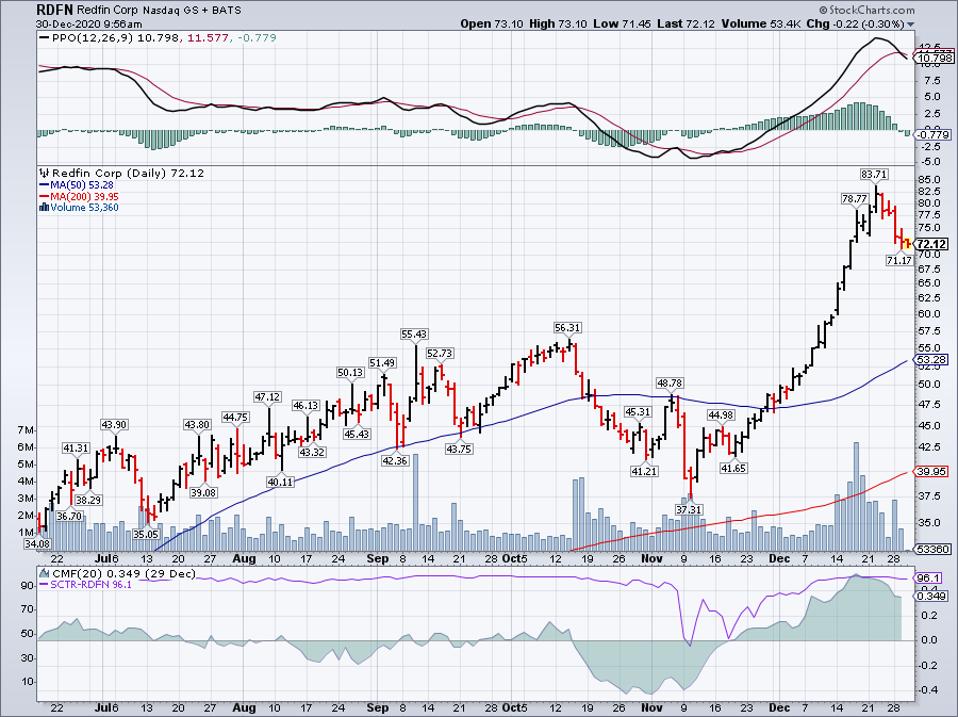Click the 56.31 October high label
958x717 pixels.
click(567, 328)
